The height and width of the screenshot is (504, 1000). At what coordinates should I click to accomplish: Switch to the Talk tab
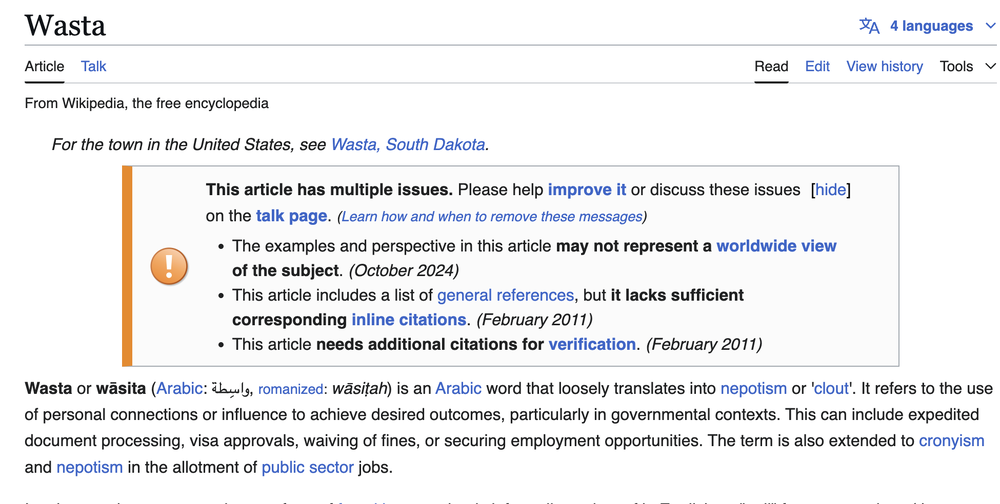point(93,66)
